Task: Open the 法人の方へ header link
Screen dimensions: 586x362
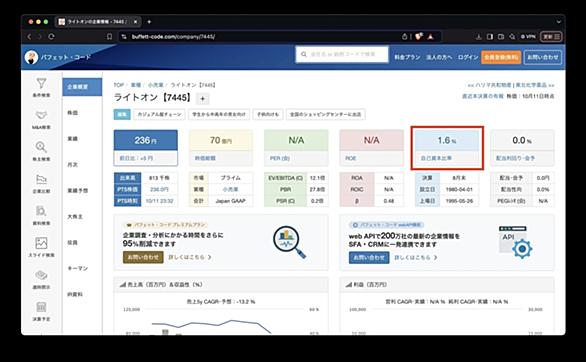Action: [439, 57]
